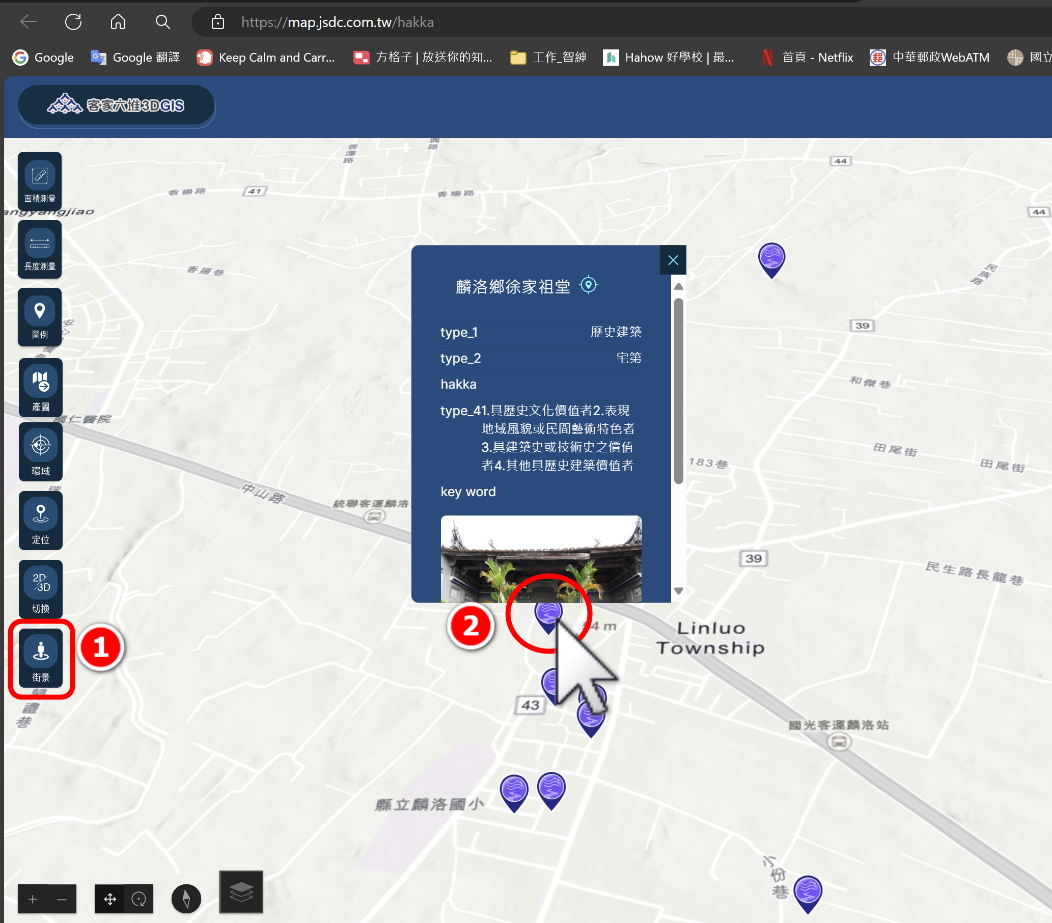Open the Google 翻譯 bookmark
This screenshot has width=1052, height=923.
coord(136,58)
